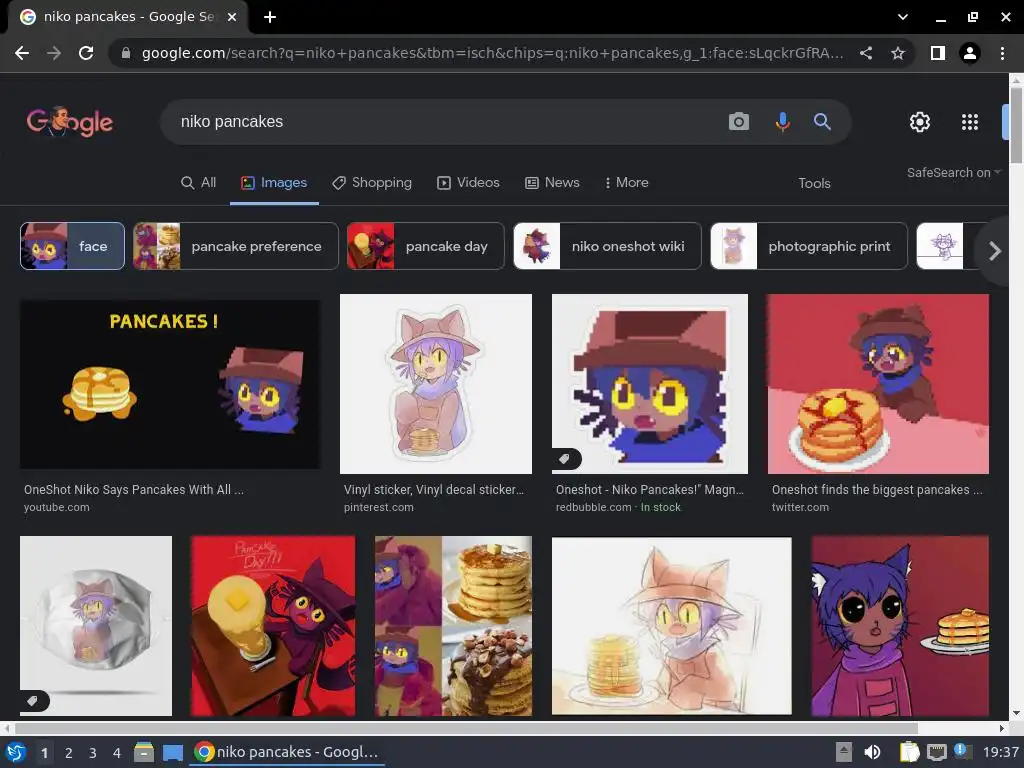The width and height of the screenshot is (1024, 768).
Task: Click the tab search down arrow
Action: (x=903, y=17)
